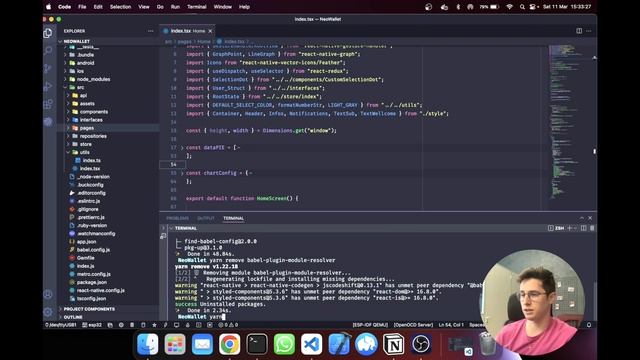
Task: Open editor more actions ellipsis
Action: tap(589, 31)
